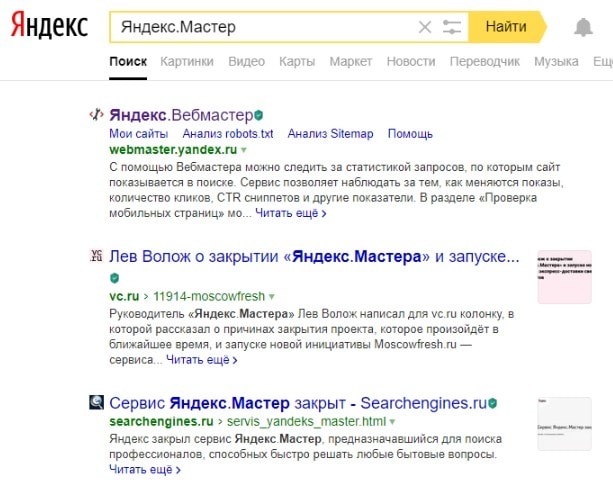613x487 pixels.
Task: Click Читать ещё under searchengines.ru snippet
Action: (x=145, y=469)
